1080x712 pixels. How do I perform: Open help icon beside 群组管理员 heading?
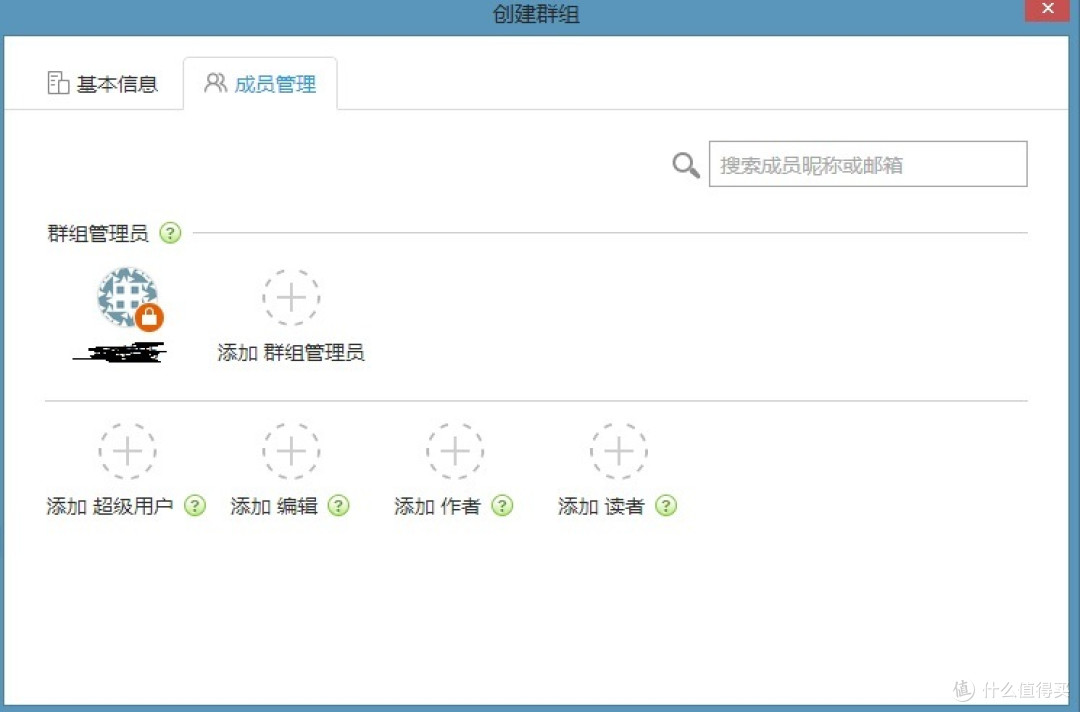coord(170,233)
